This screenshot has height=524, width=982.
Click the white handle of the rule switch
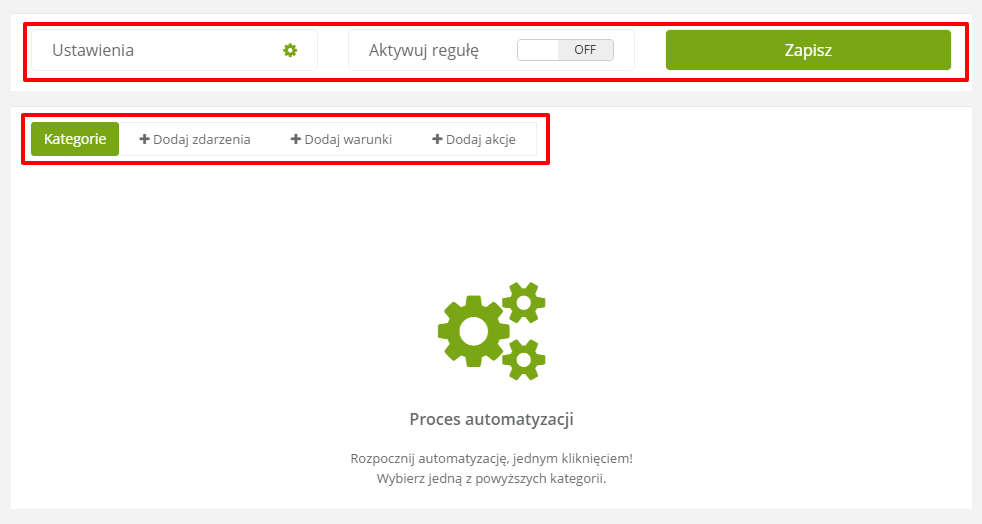[x=537, y=50]
